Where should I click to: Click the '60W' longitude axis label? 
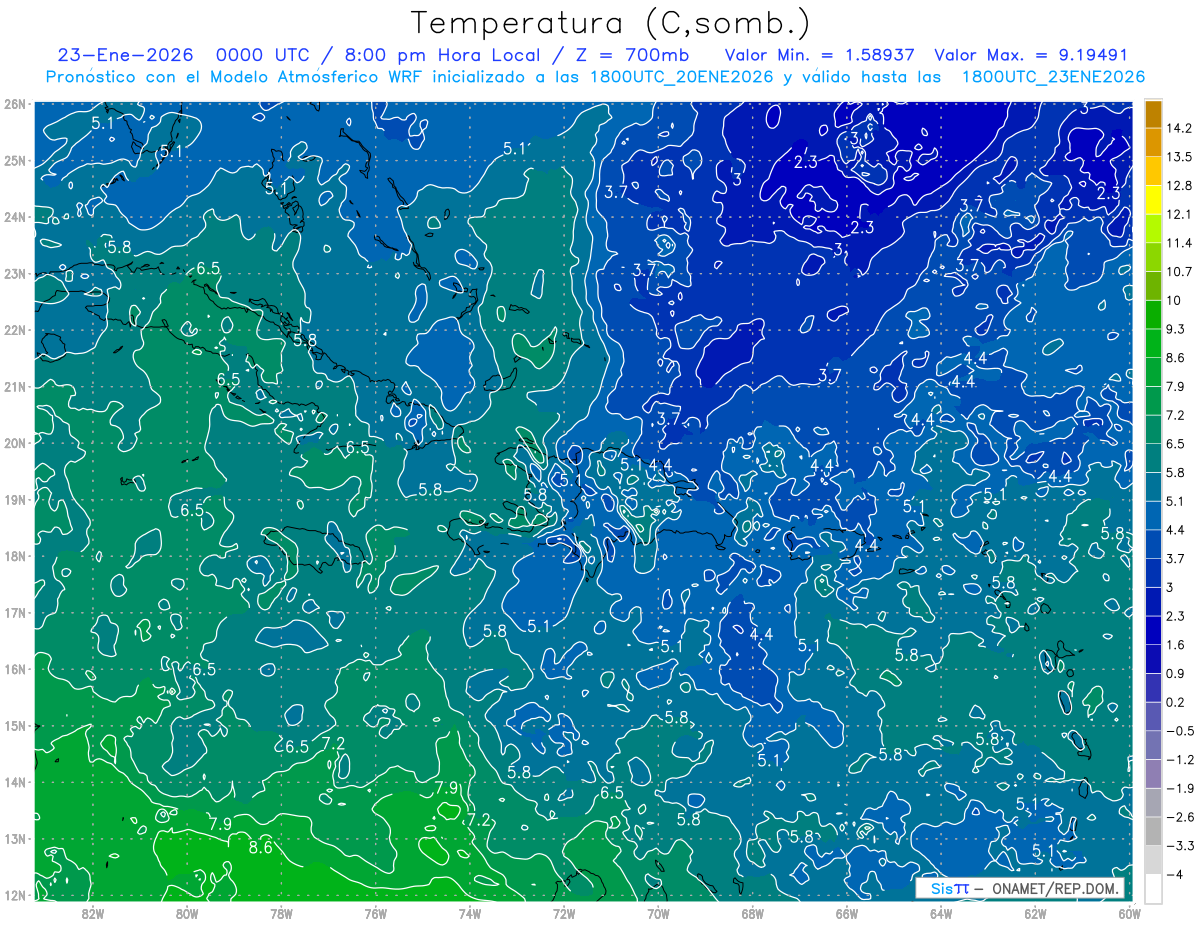click(1129, 913)
